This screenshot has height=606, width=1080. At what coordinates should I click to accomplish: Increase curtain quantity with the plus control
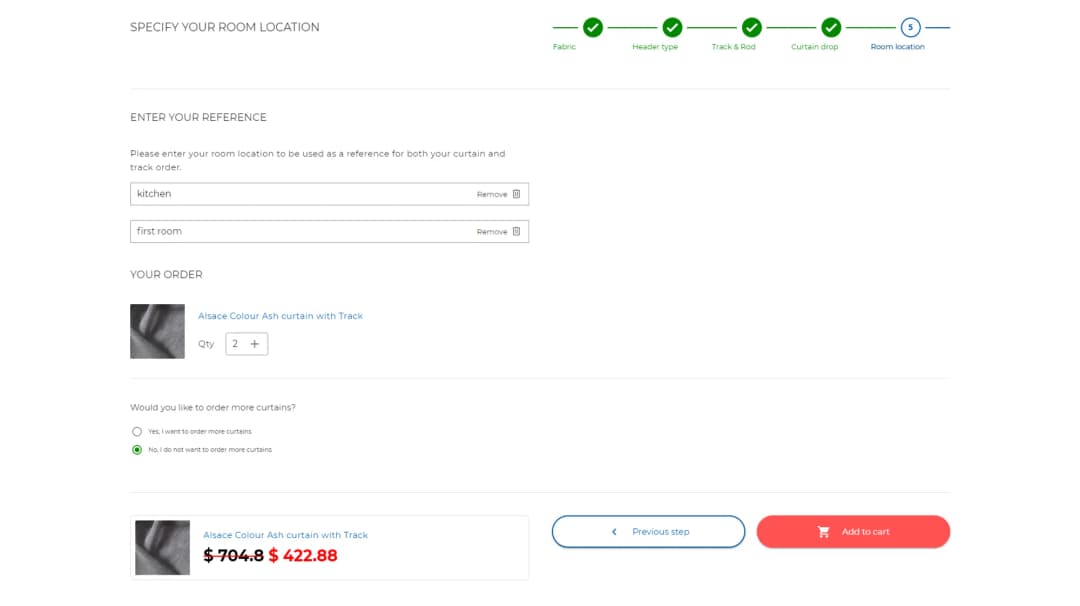point(255,343)
